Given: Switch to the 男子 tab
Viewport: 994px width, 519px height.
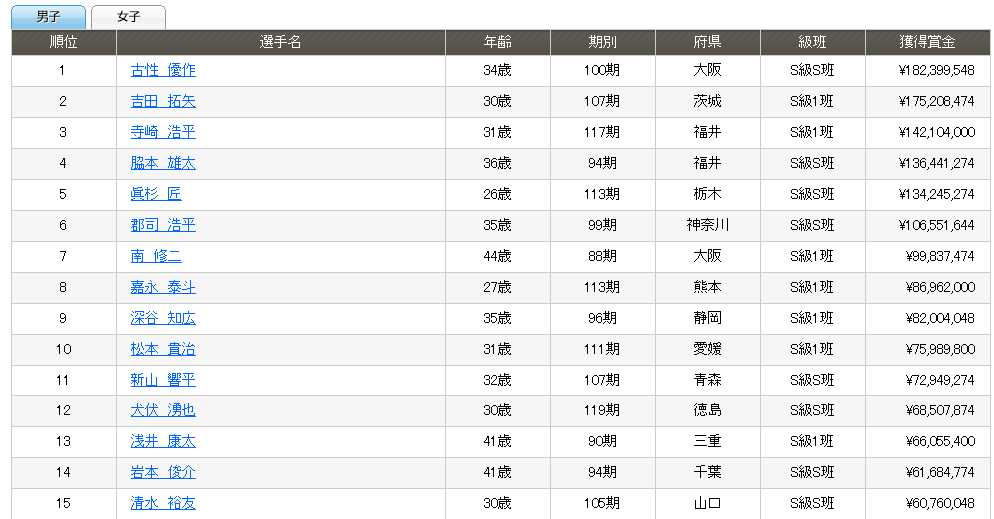Looking at the screenshot, I should coord(48,17).
